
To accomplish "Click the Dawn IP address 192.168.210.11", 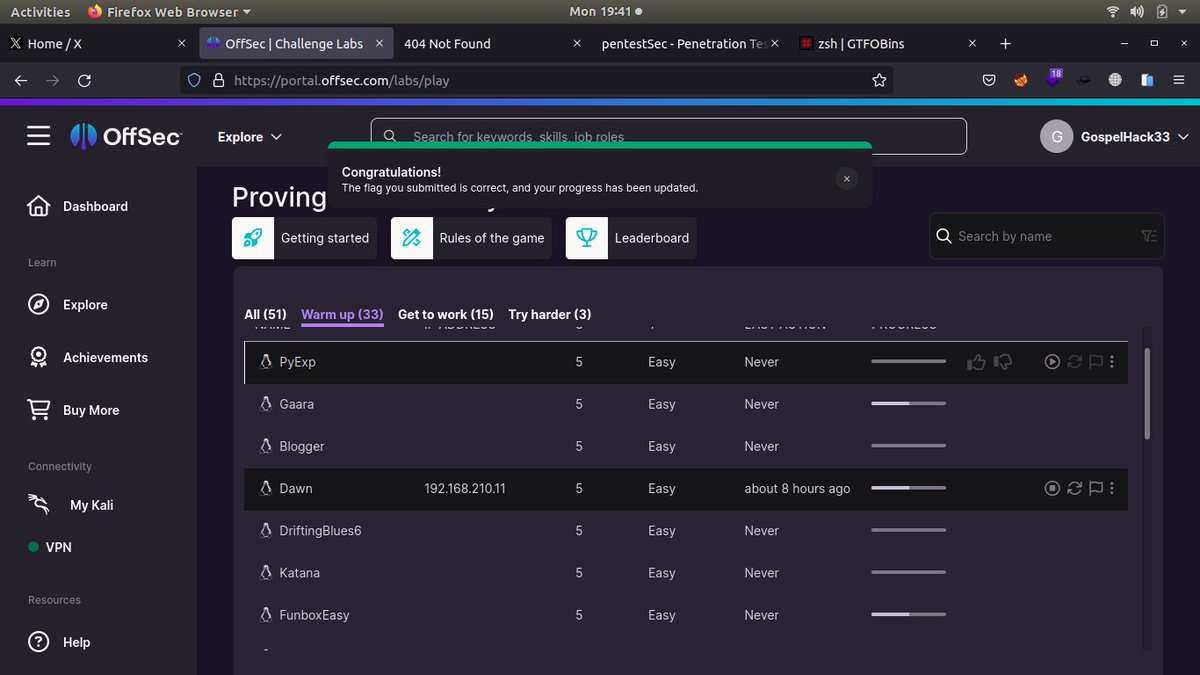I will pyautogui.click(x=464, y=489).
